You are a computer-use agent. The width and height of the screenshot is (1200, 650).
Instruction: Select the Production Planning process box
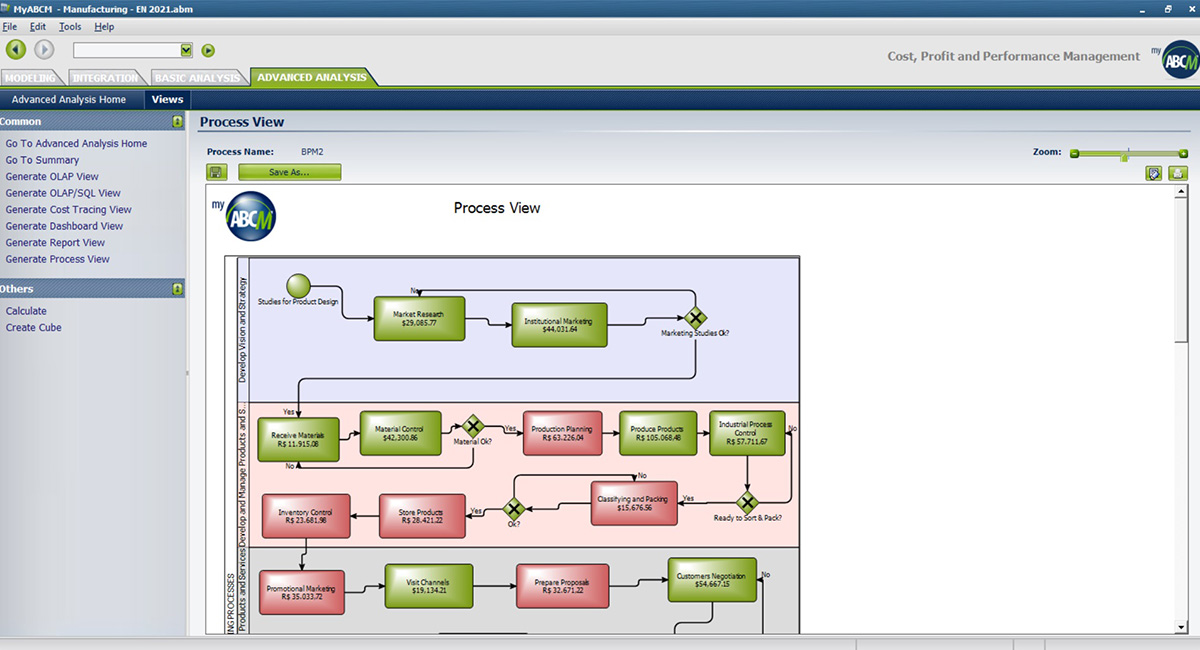coord(562,433)
